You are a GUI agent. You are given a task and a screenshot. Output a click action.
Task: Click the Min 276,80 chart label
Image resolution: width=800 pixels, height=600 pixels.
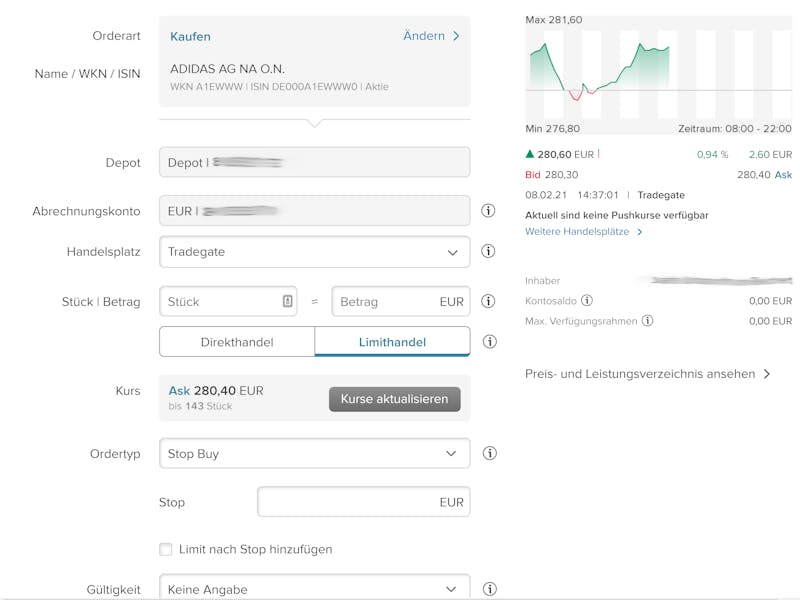coord(553,129)
